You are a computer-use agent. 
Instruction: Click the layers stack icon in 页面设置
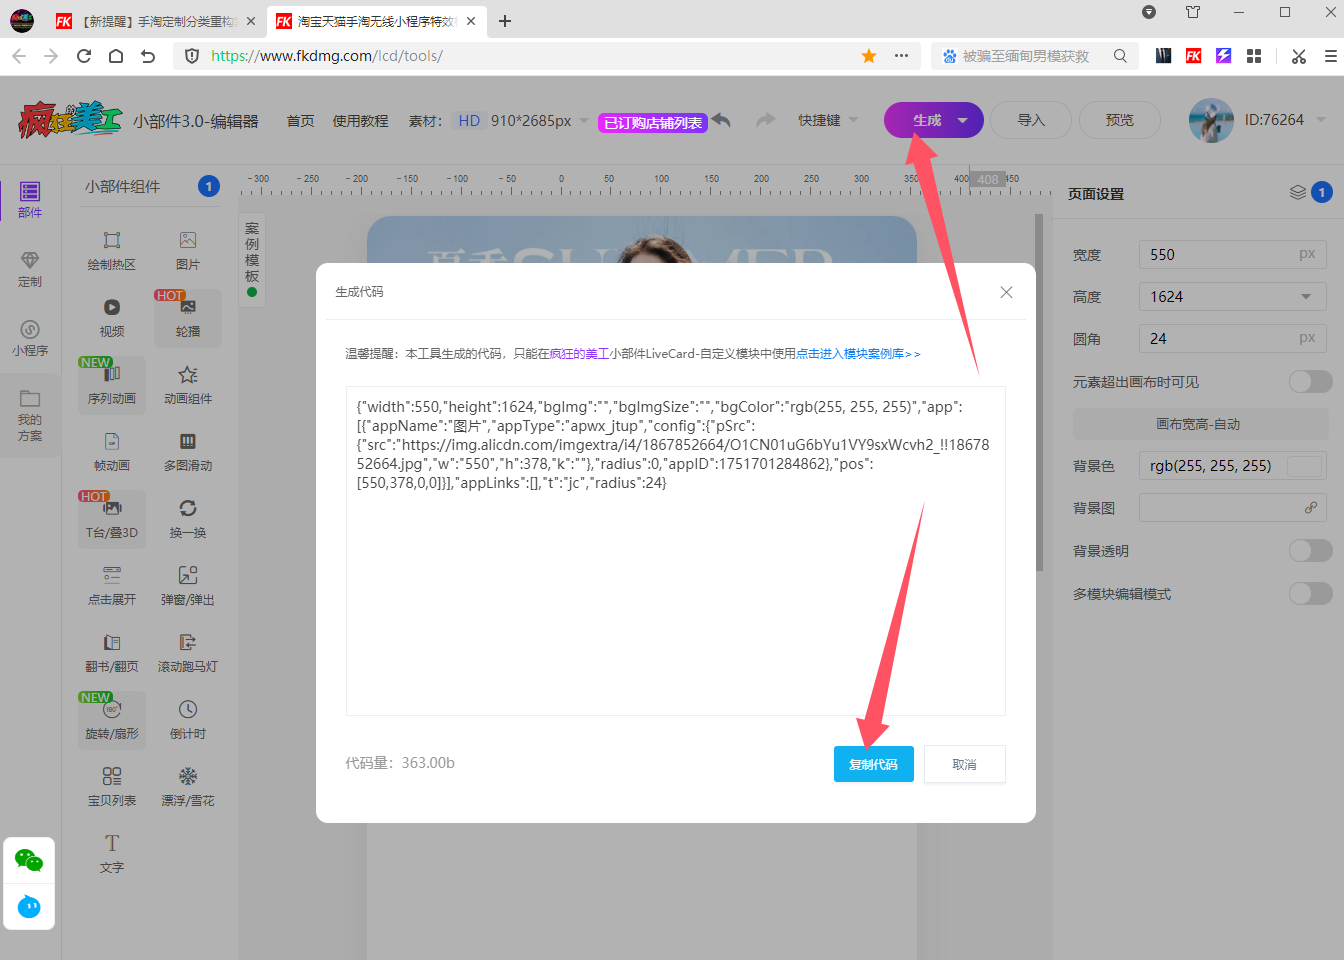coord(1298,192)
